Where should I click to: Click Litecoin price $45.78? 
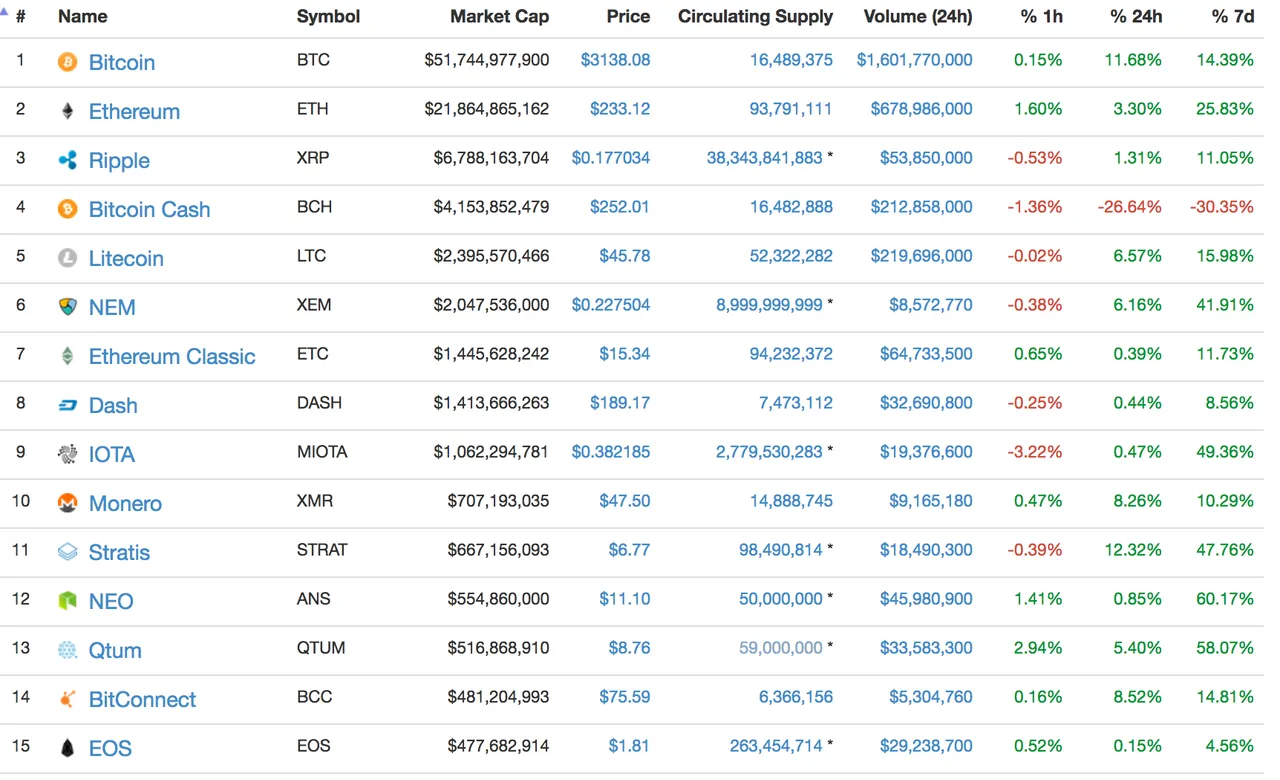[x=625, y=256]
